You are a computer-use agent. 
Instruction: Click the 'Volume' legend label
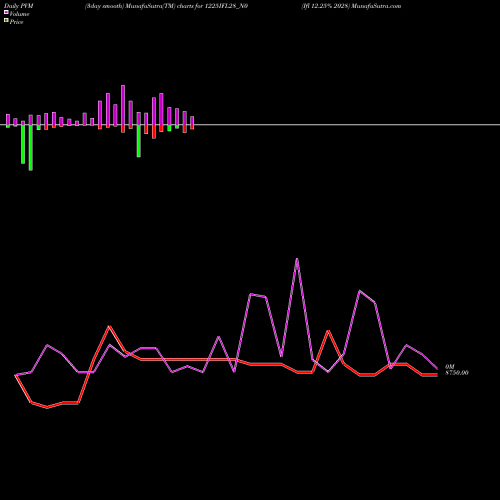(x=19, y=14)
